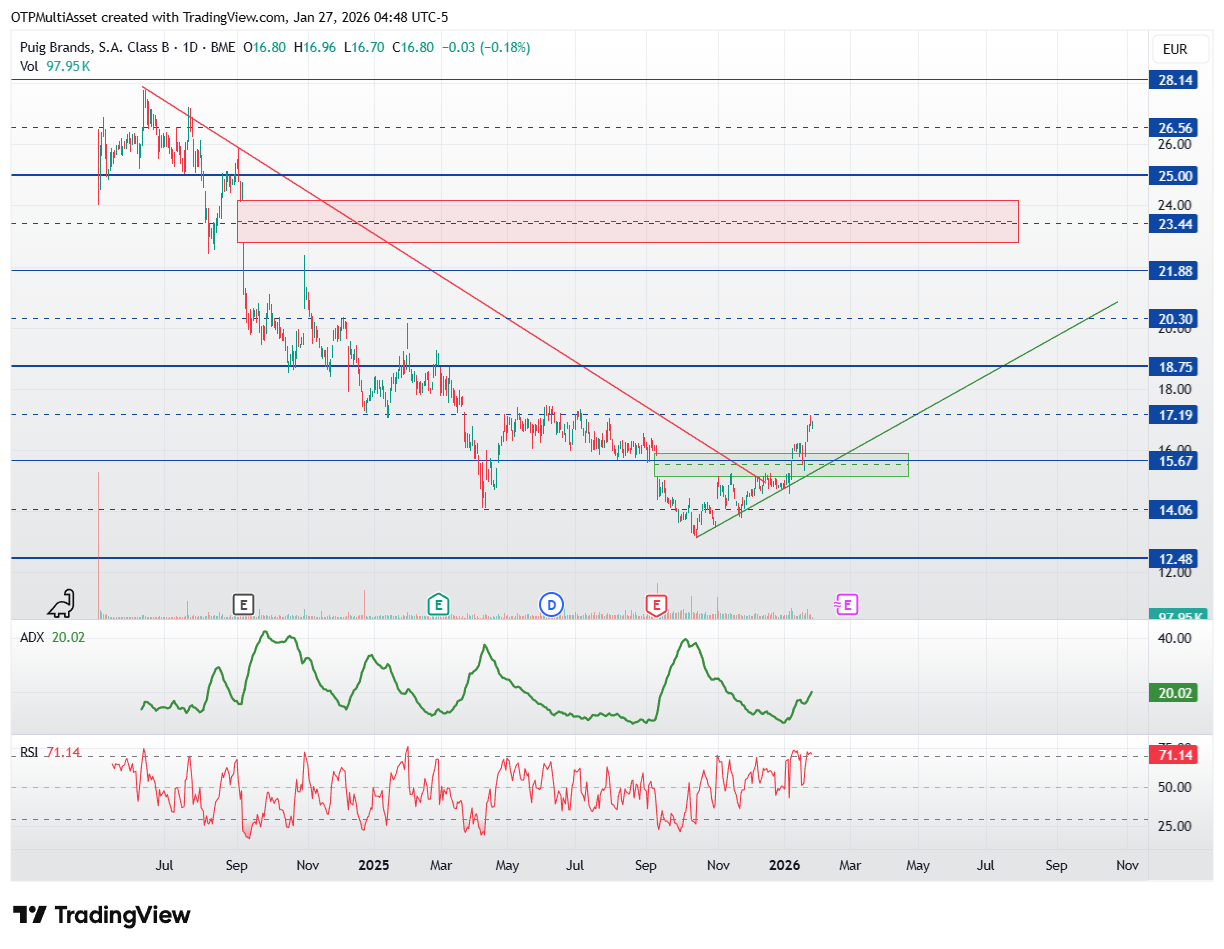Click the 25.00 price level label
The width and height of the screenshot is (1224, 949).
point(1173,175)
